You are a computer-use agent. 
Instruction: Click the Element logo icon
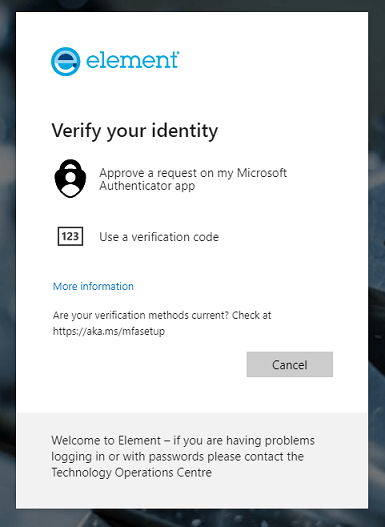pos(66,61)
